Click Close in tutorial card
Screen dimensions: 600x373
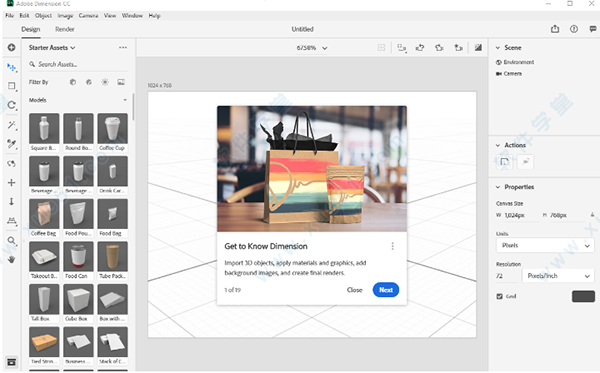[x=354, y=290]
